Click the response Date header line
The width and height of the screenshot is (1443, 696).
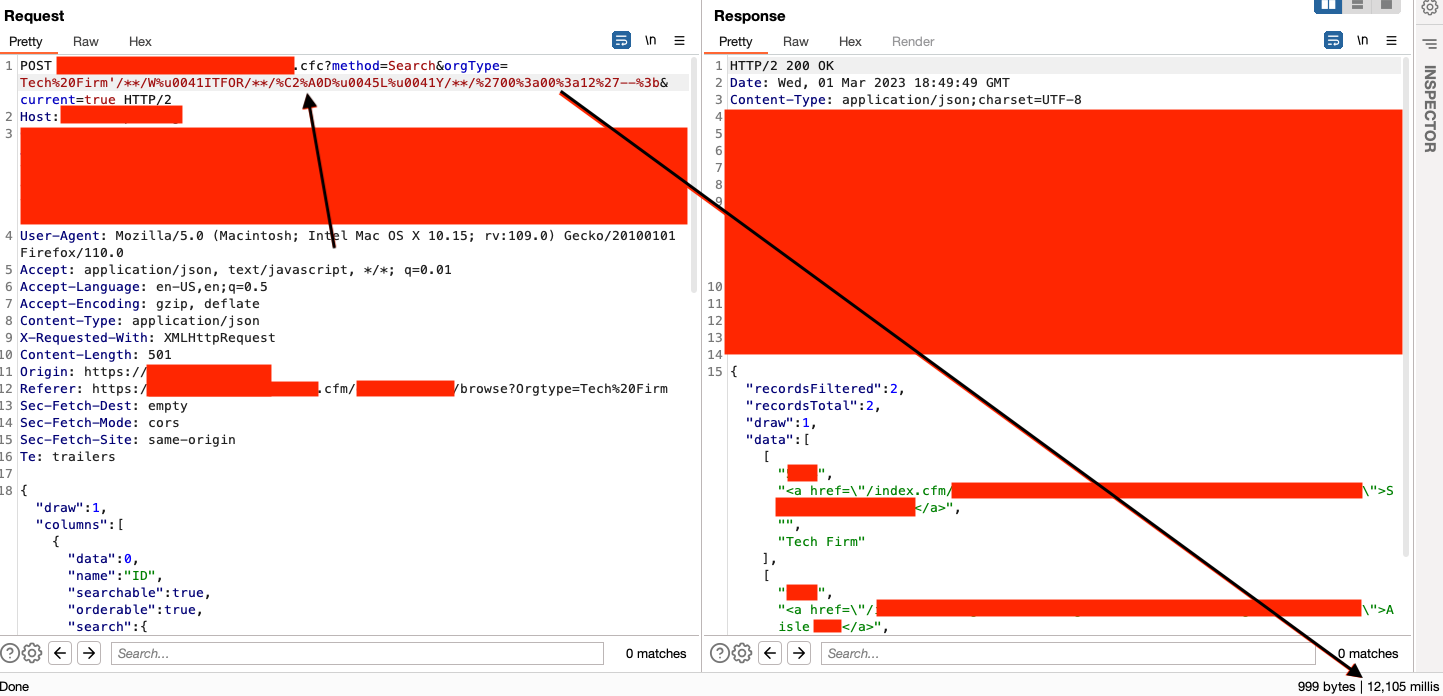pos(870,83)
